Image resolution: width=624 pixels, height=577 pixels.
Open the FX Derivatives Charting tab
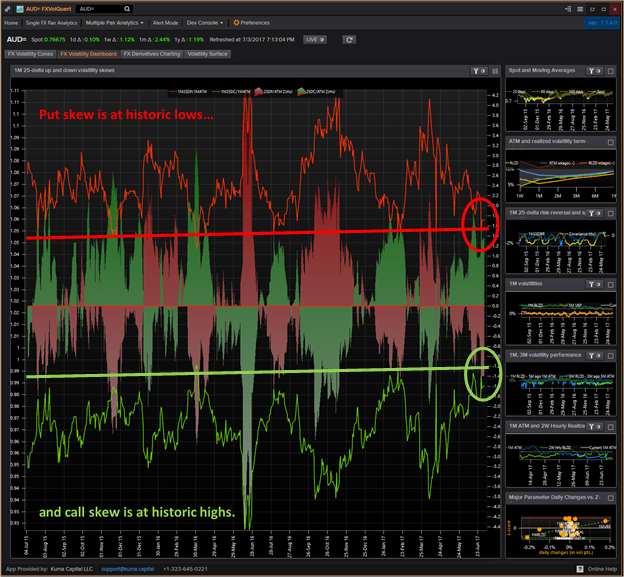click(x=152, y=54)
